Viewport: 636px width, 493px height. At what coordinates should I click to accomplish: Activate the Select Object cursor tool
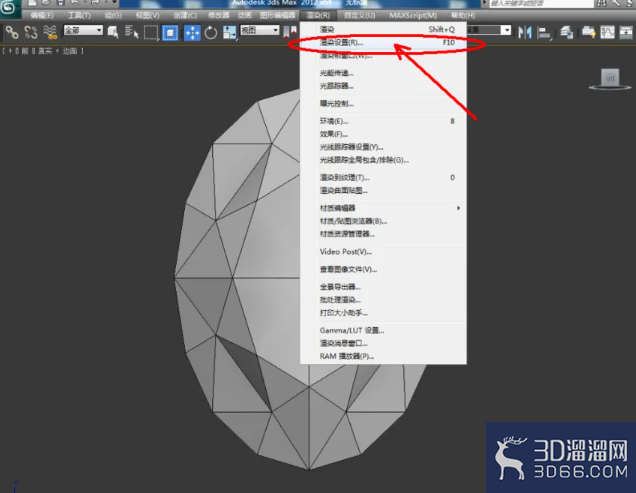(x=113, y=32)
